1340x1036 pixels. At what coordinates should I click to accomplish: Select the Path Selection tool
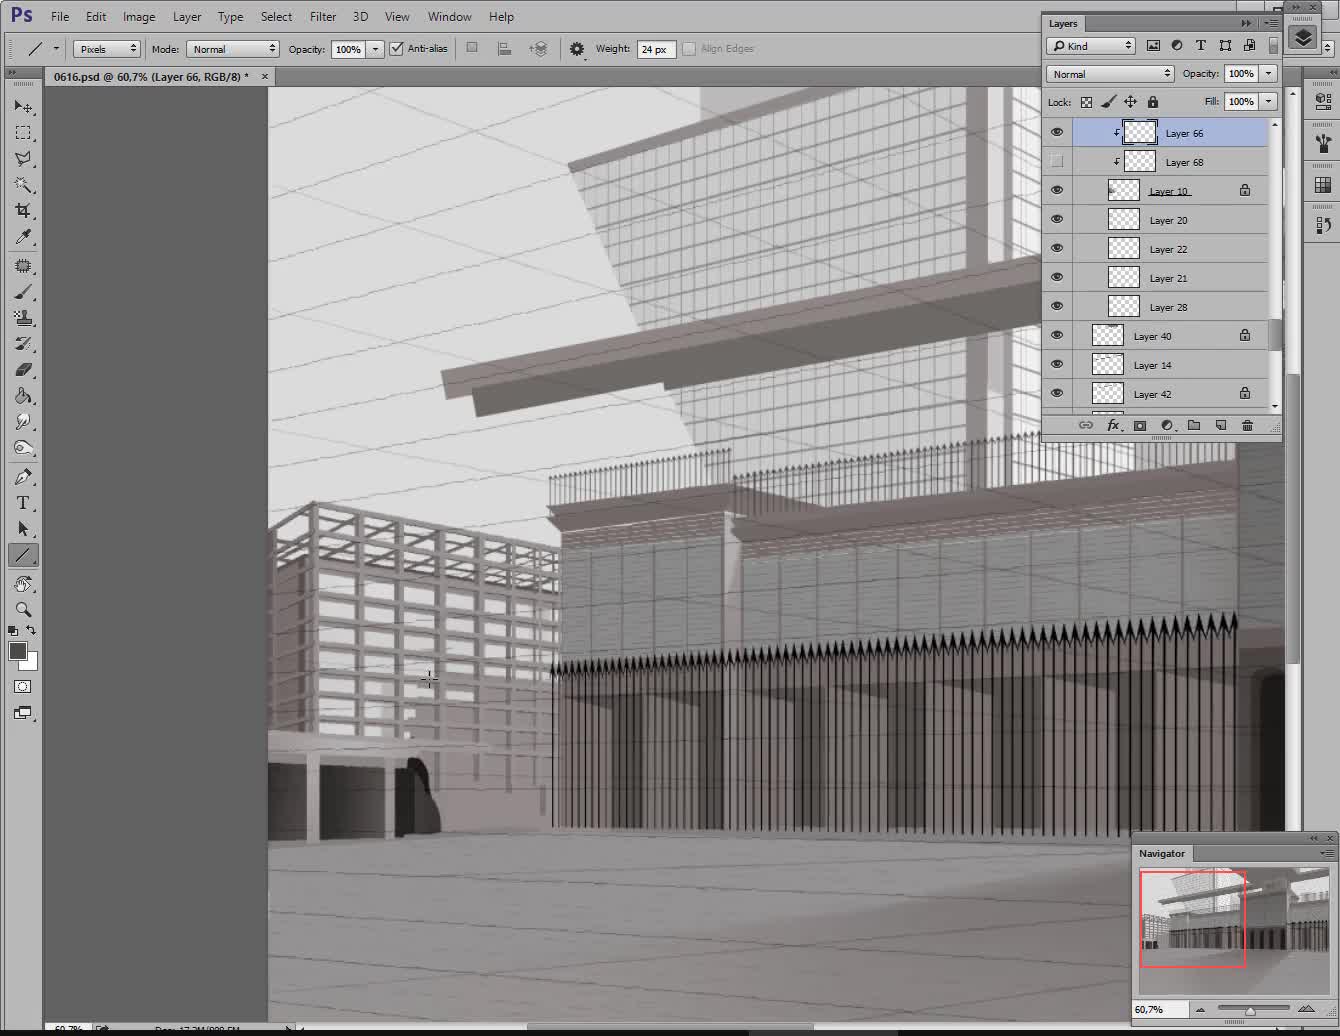(x=22, y=529)
